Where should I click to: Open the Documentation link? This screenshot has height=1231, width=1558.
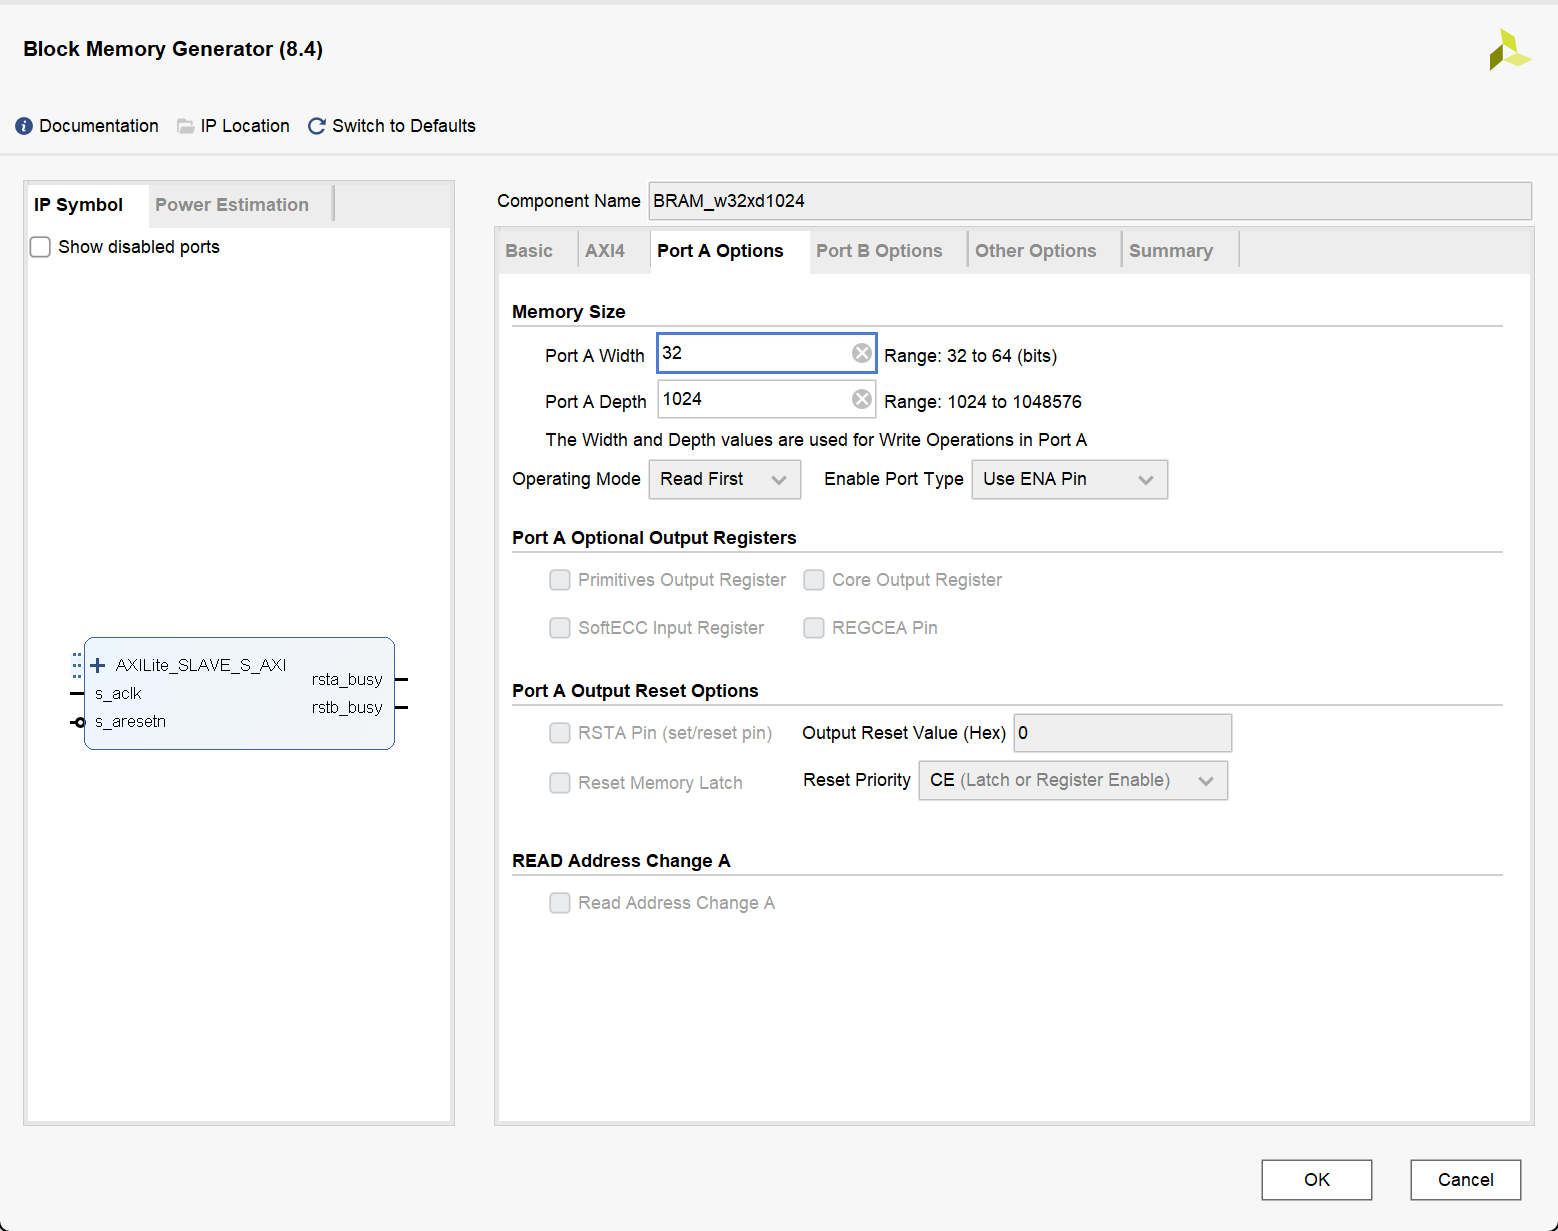pos(99,126)
